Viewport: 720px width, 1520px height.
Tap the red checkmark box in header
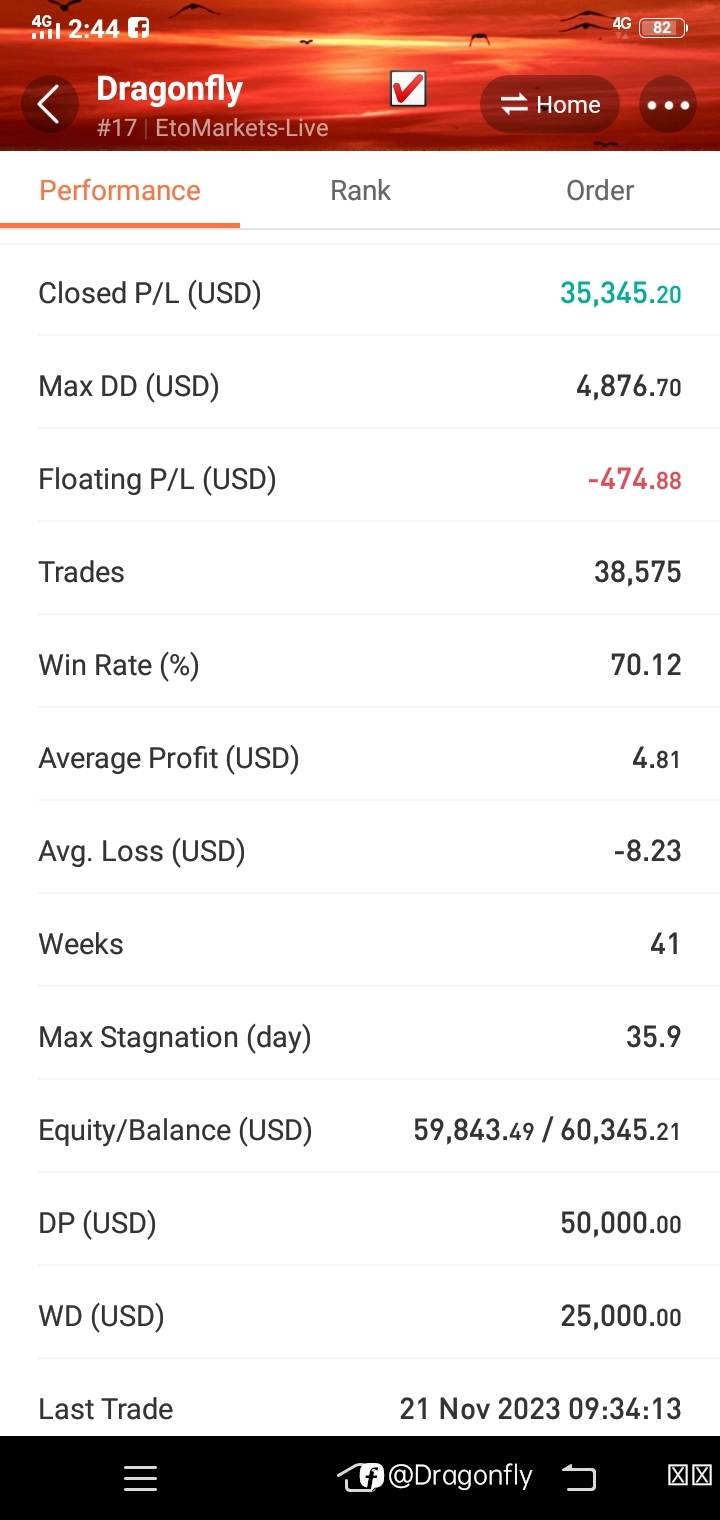coord(408,90)
